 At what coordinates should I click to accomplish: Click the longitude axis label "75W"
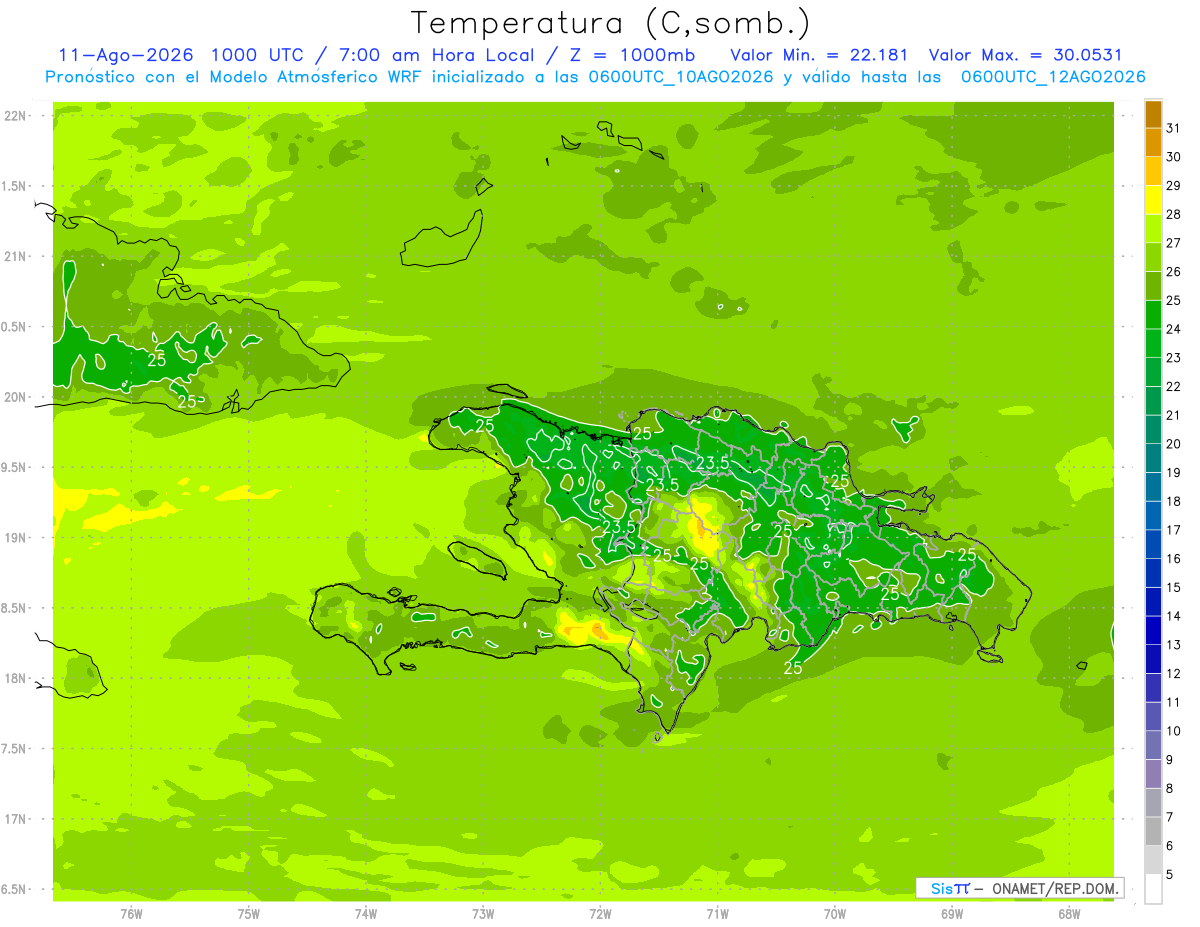tap(248, 914)
